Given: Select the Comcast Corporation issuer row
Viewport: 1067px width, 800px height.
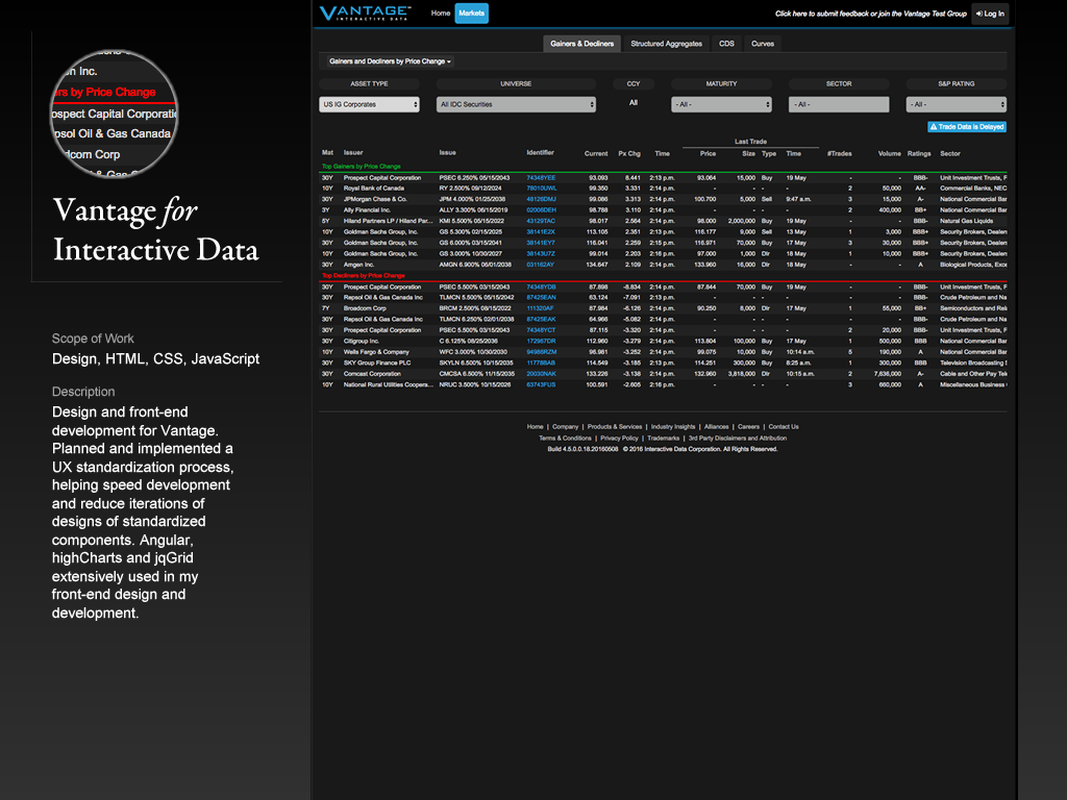Looking at the screenshot, I should [x=663, y=373].
